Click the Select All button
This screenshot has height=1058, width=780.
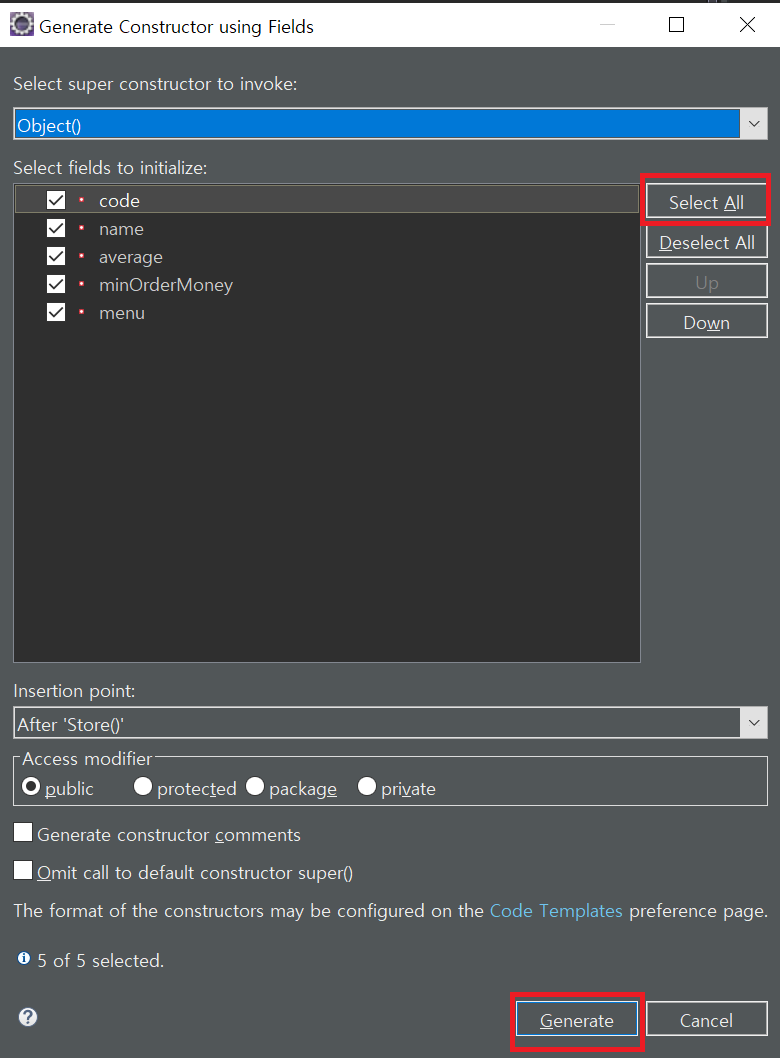(706, 202)
